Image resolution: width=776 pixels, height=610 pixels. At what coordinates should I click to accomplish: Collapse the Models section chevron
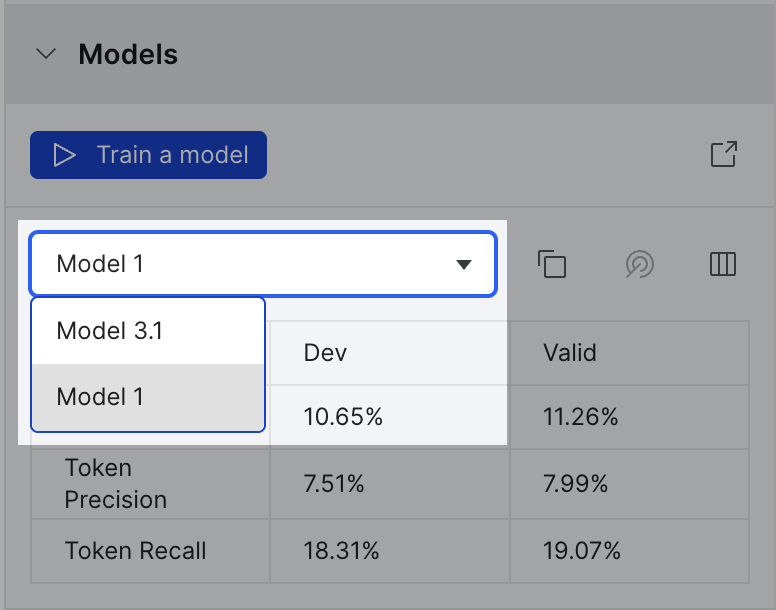[x=46, y=53]
